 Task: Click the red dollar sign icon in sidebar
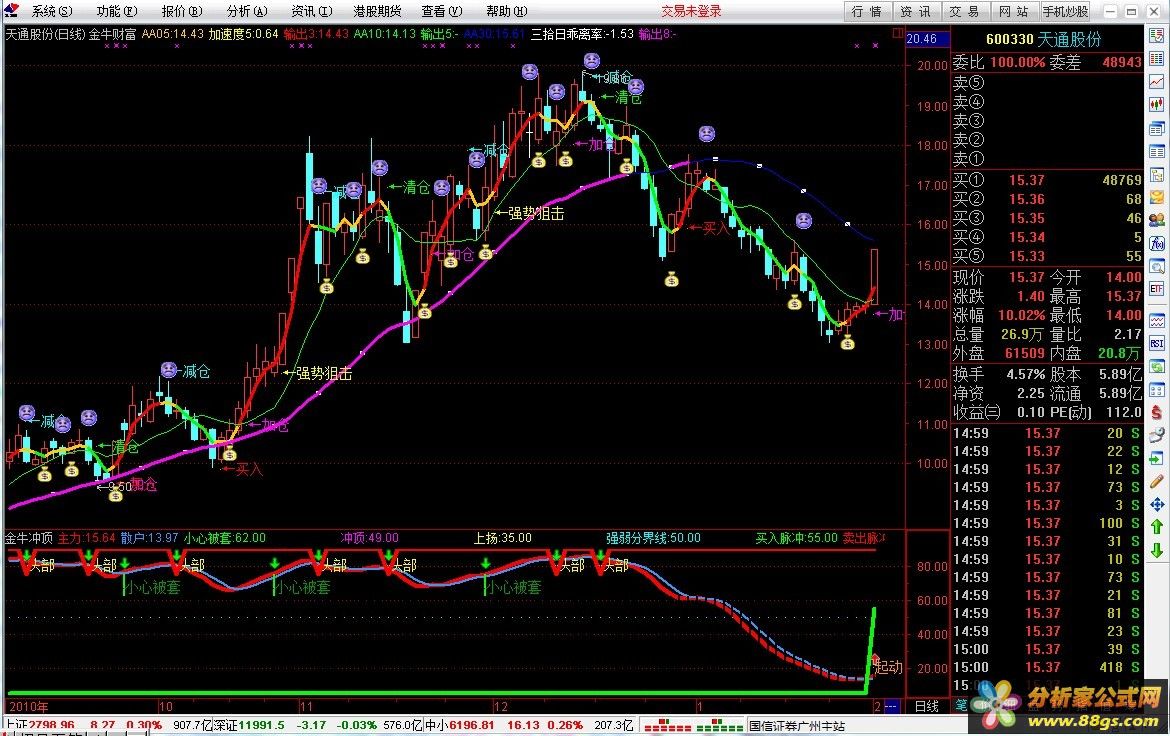point(1157,413)
